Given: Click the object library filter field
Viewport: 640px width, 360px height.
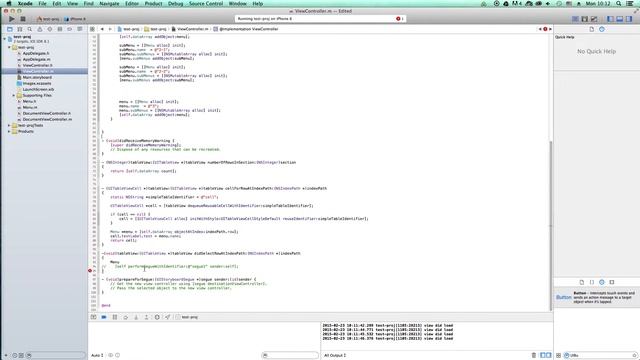Looking at the screenshot, I should tap(601, 356).
